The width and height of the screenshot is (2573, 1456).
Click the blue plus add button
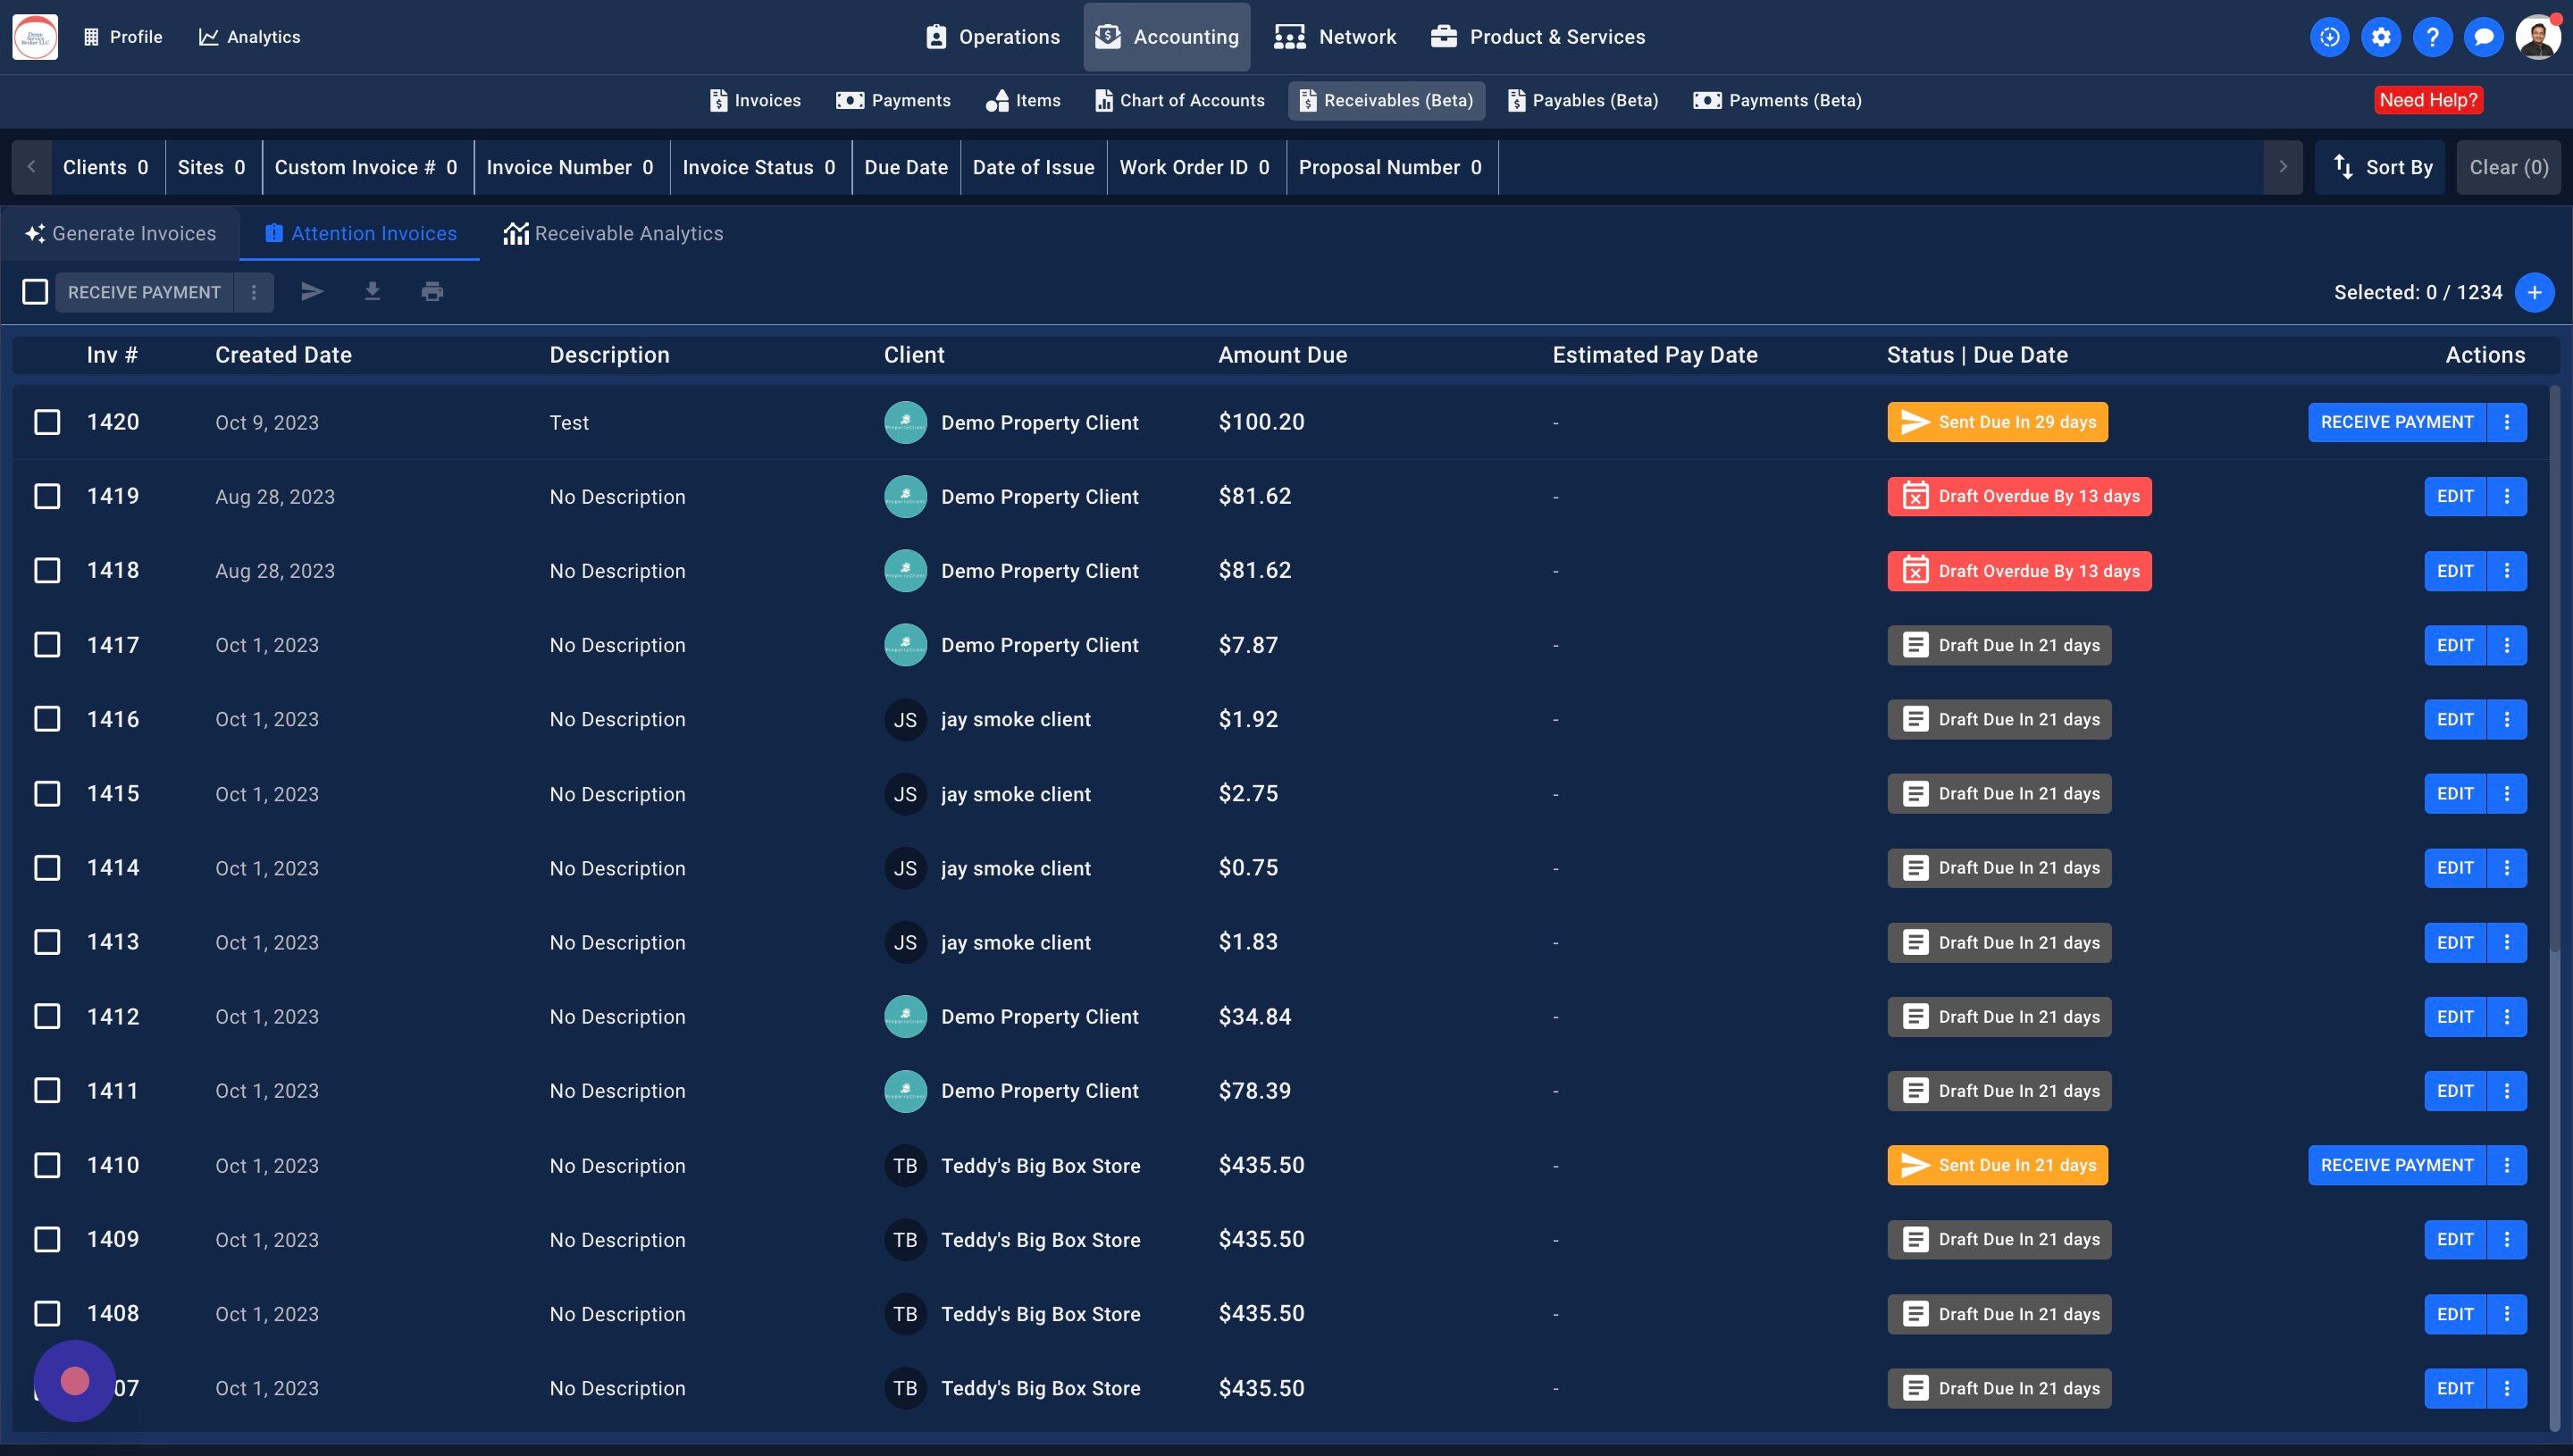click(x=2534, y=292)
